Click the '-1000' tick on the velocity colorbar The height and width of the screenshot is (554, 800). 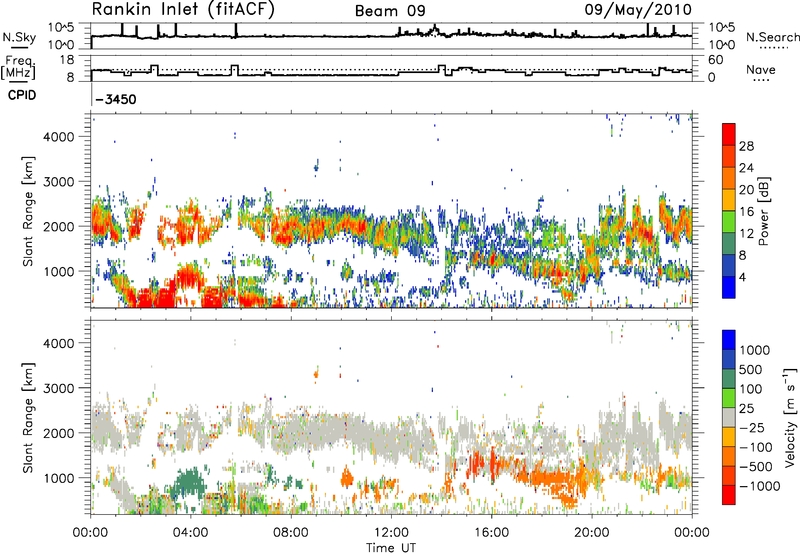point(760,486)
